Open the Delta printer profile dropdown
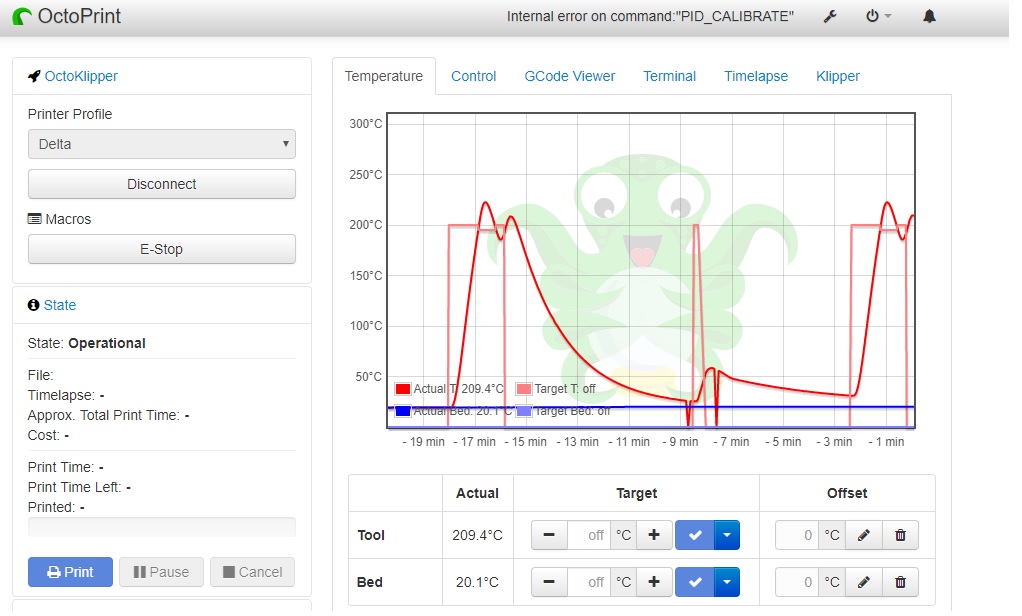The height and width of the screenshot is (616, 1022). click(161, 144)
